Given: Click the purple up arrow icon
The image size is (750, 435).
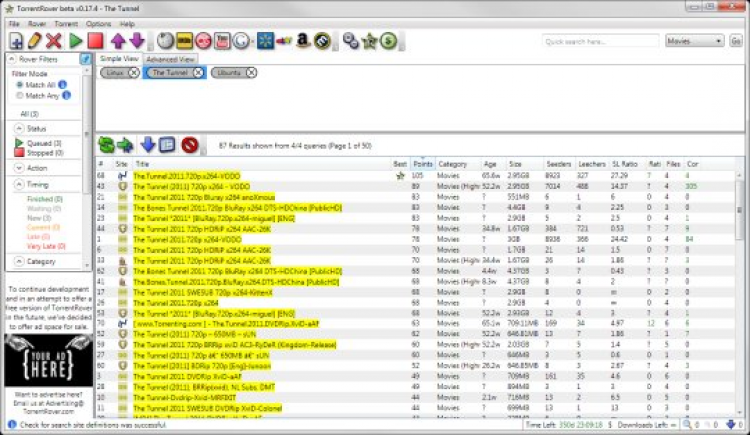Looking at the screenshot, I should [x=118, y=41].
